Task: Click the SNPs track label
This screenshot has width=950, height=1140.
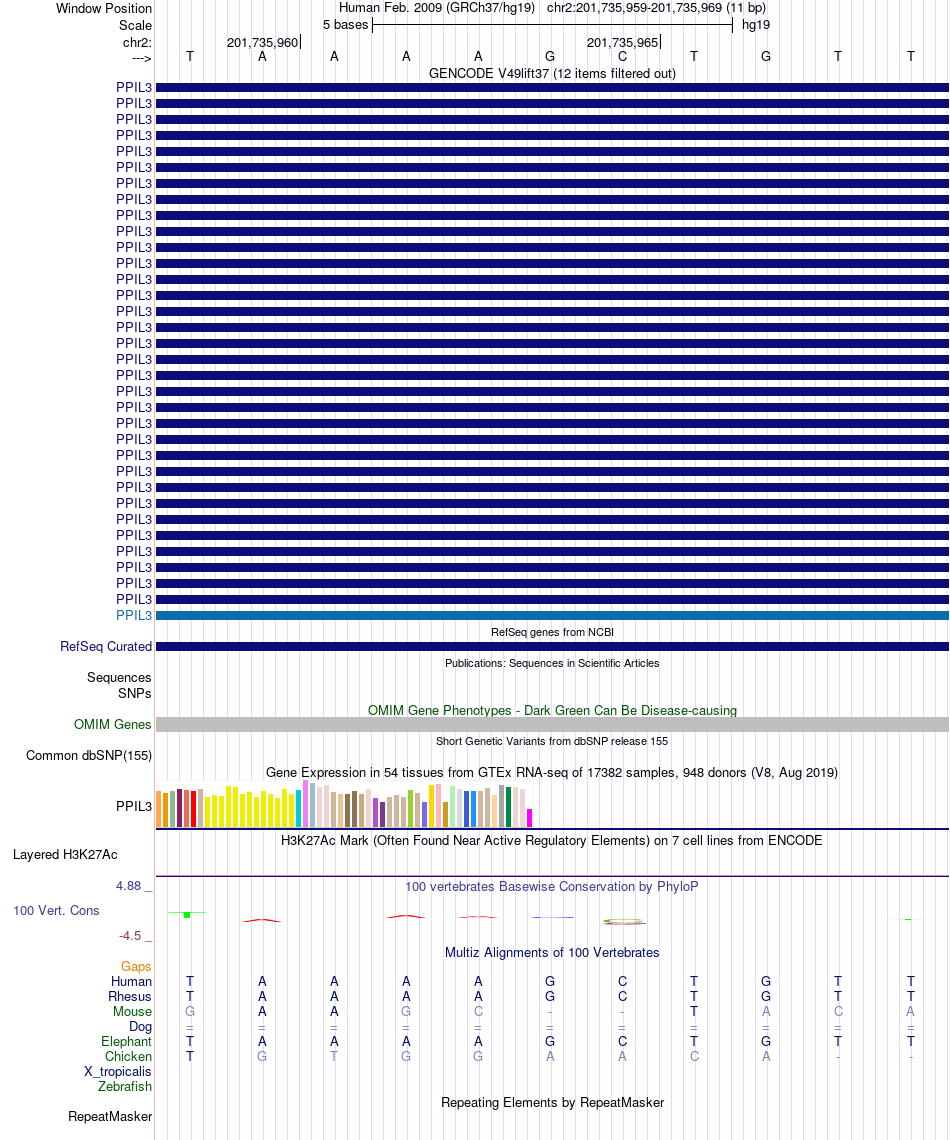Action: click(134, 693)
